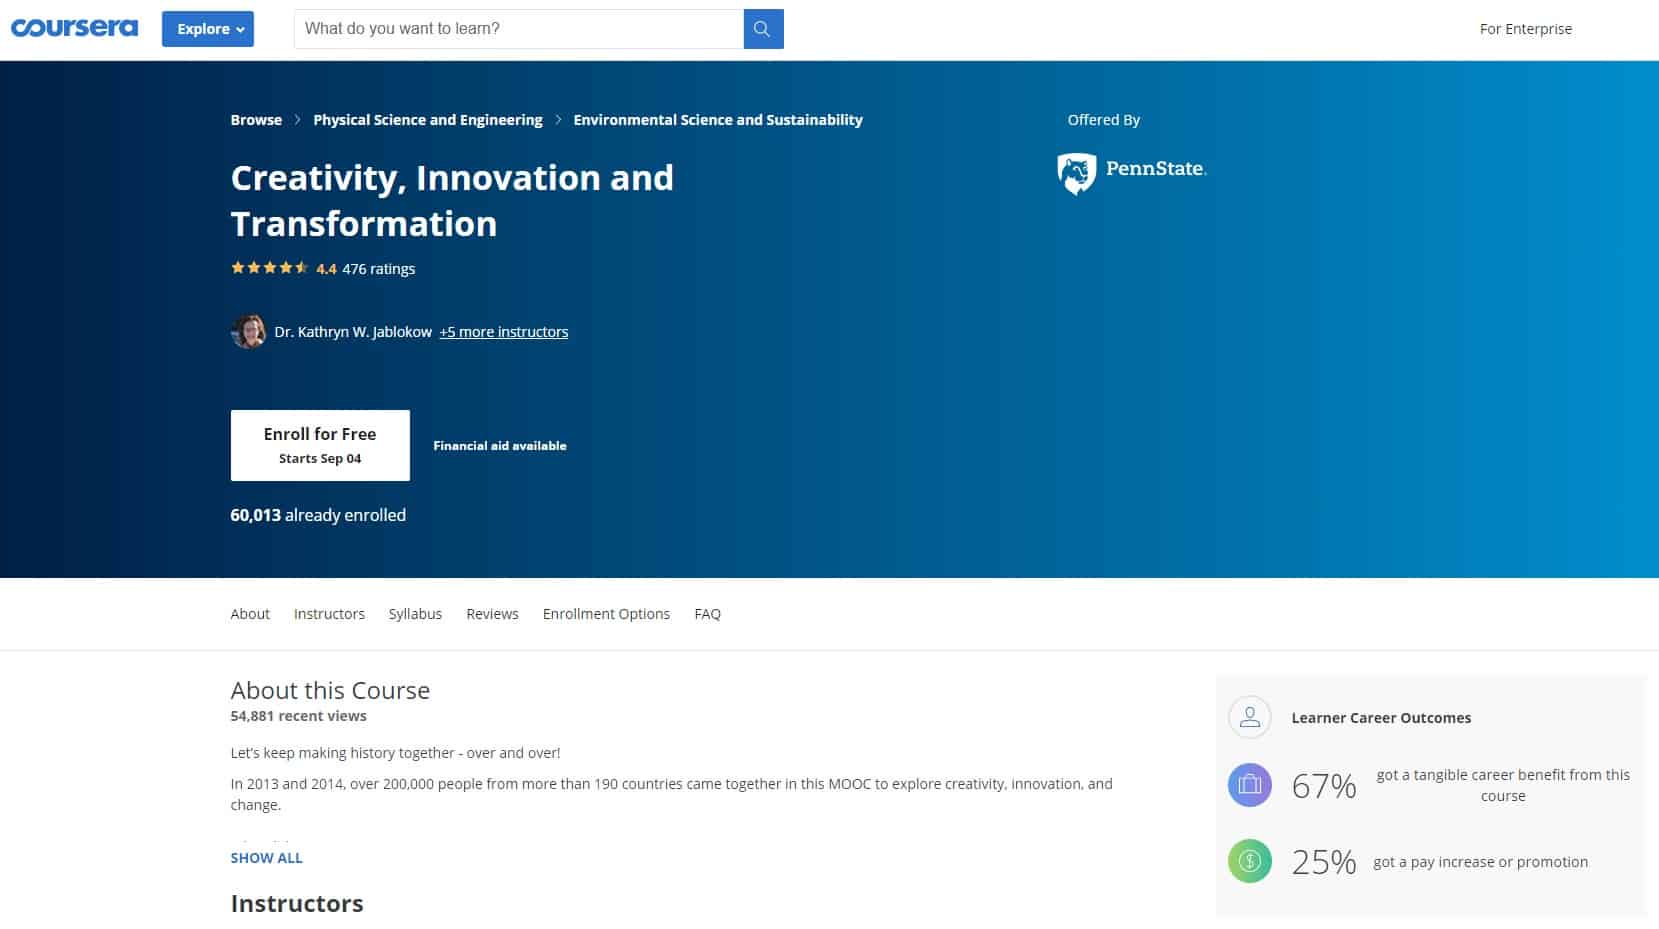Click the Learner Career Outcomes person icon
Viewport: 1659px width, 929px height.
point(1249,717)
